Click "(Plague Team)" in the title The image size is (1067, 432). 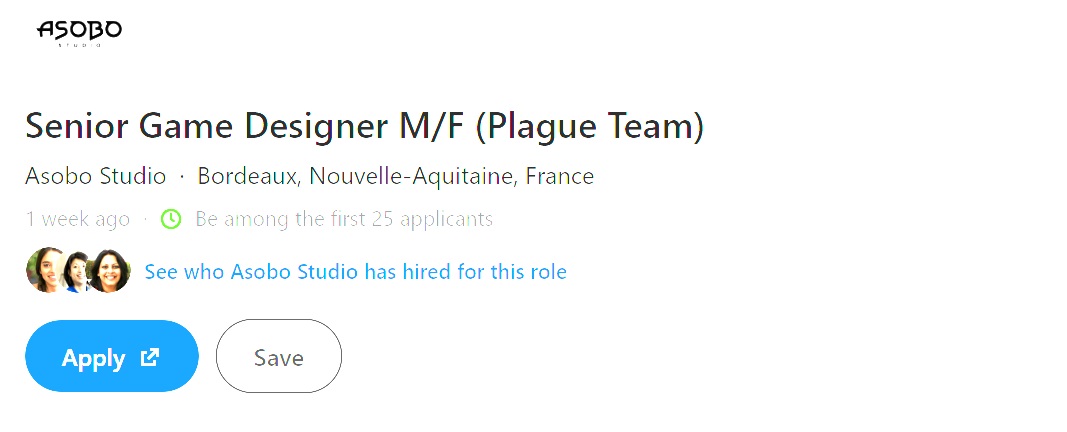coord(591,127)
